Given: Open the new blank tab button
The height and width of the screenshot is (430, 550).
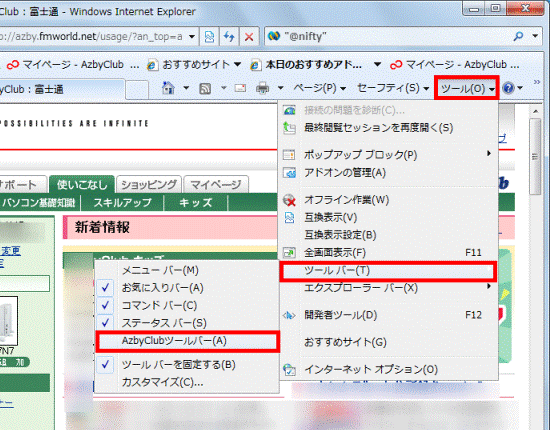Looking at the screenshot, I should tap(137, 89).
